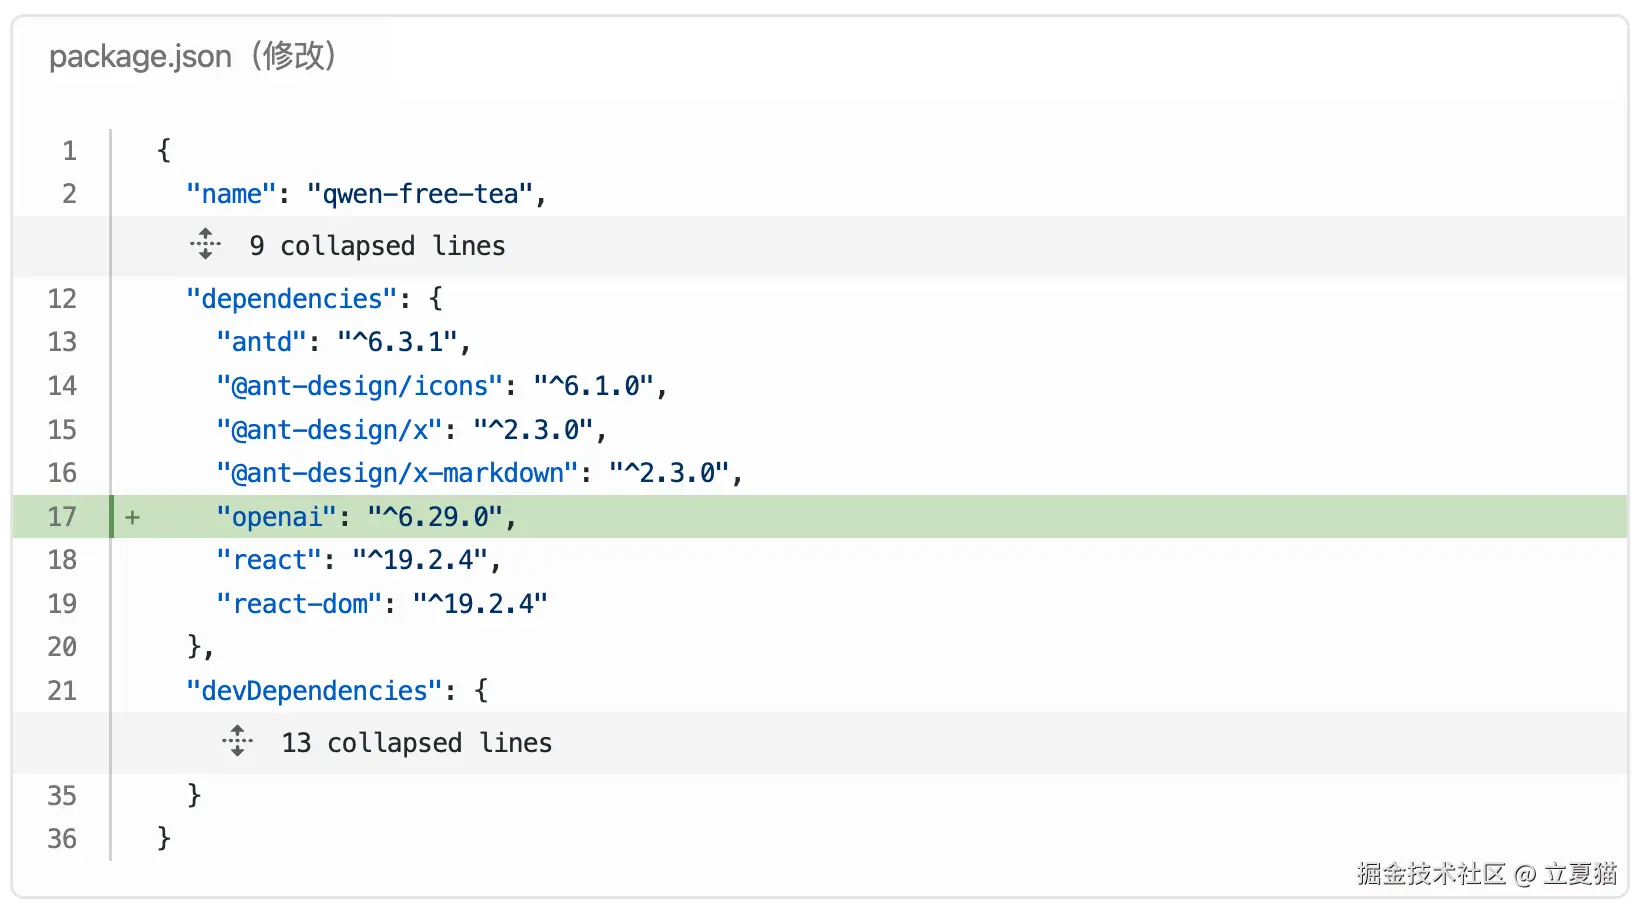Click line number 36 in the gutter
The height and width of the screenshot is (912, 1642).
[62, 839]
